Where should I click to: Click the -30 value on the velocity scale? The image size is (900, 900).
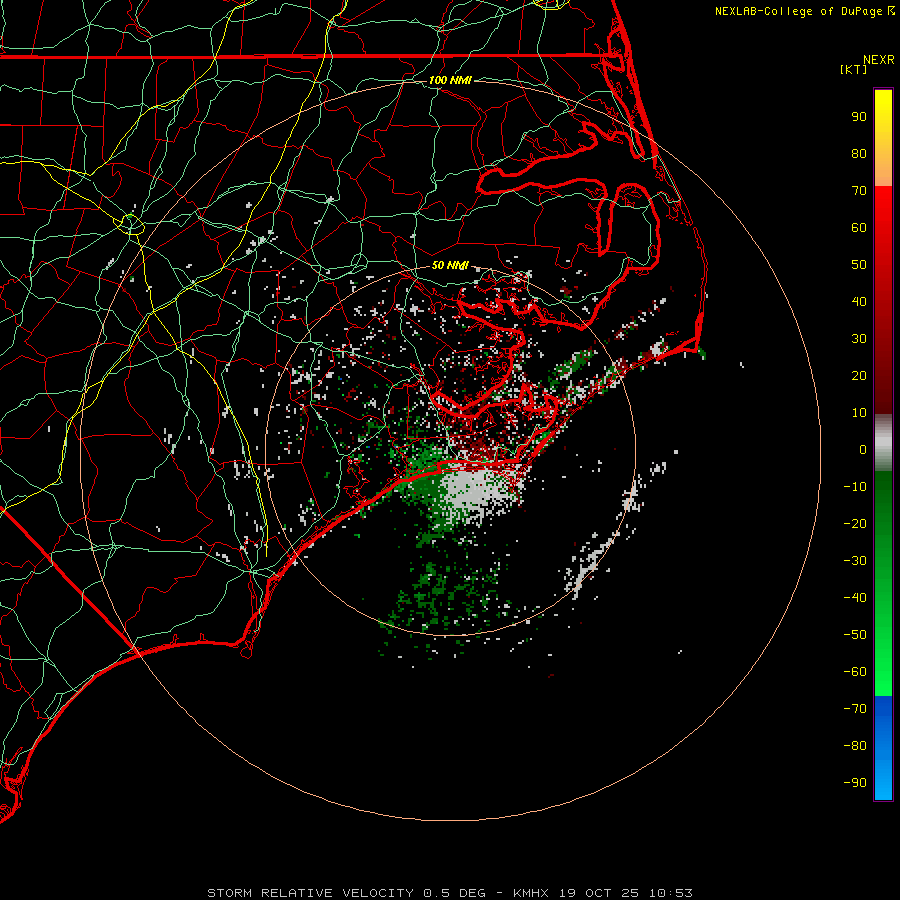[855, 561]
